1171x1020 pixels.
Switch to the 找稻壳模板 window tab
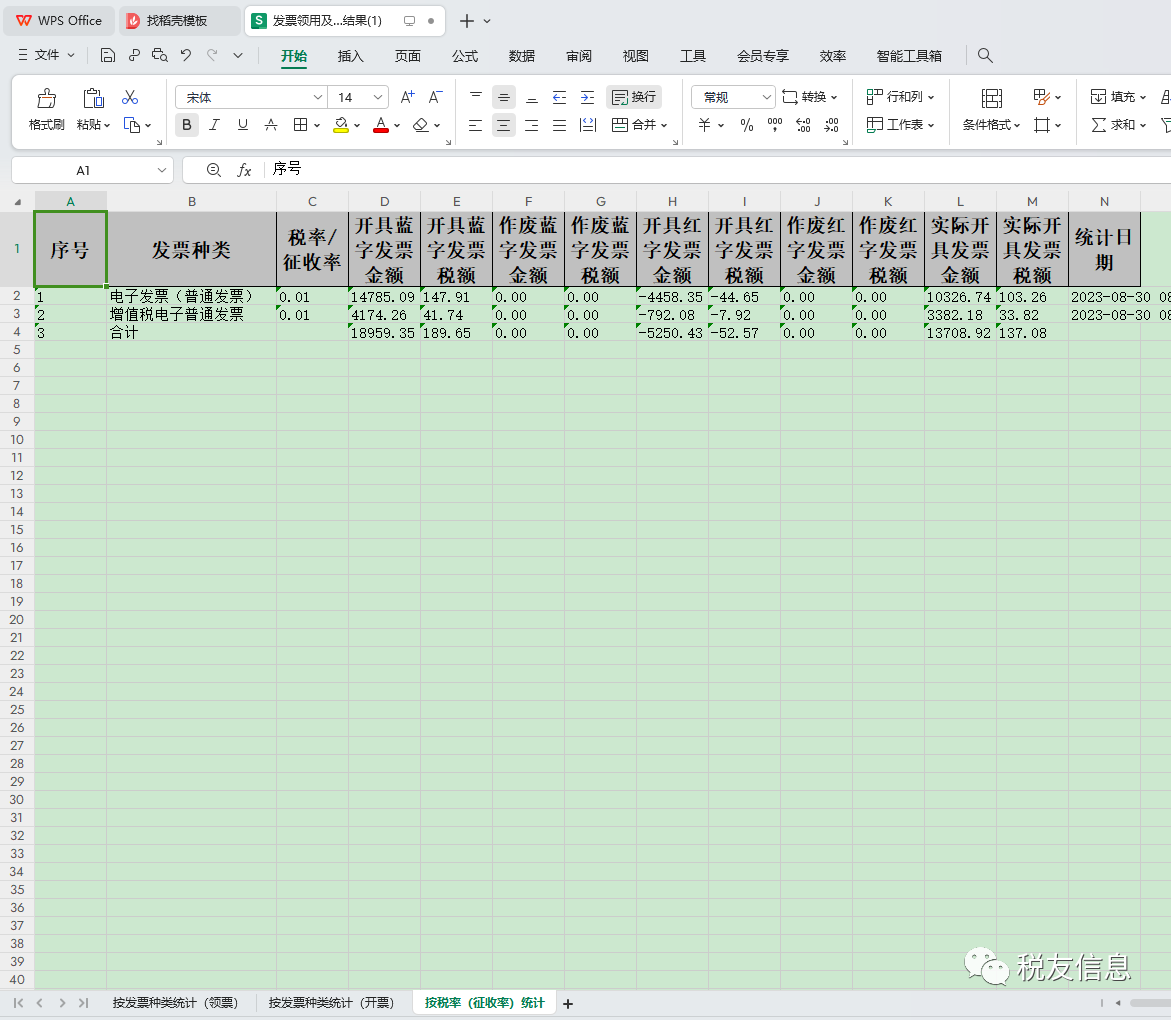(179, 21)
